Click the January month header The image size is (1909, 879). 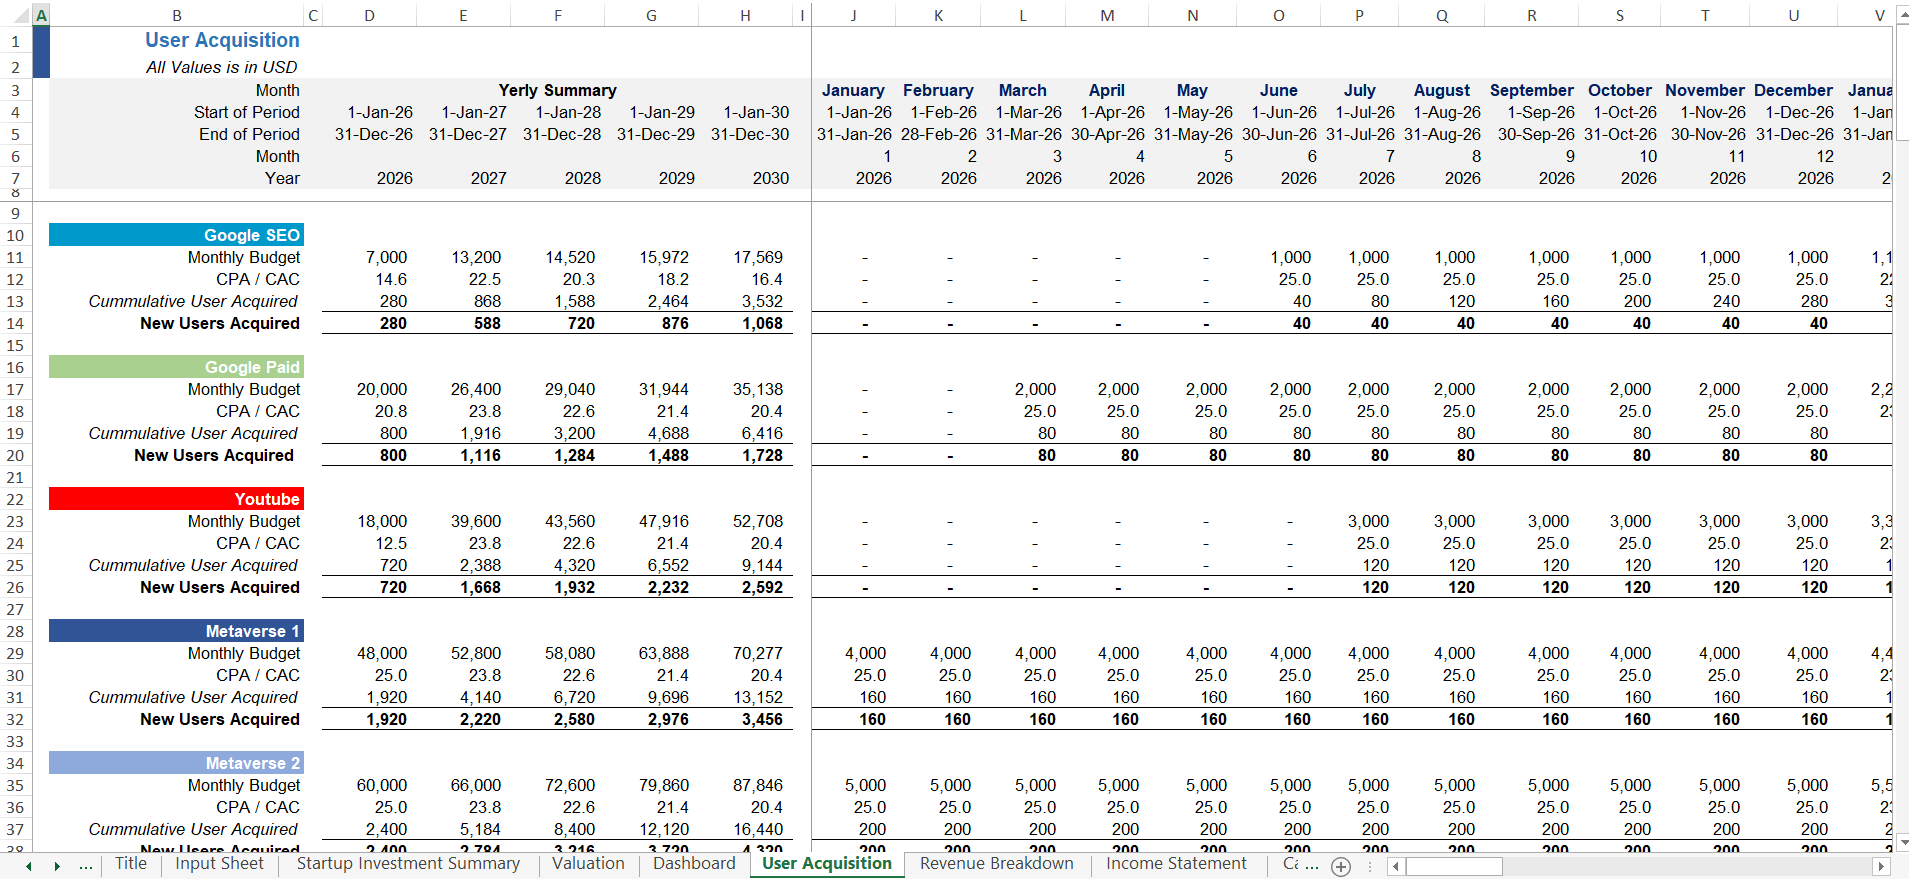[x=853, y=90]
